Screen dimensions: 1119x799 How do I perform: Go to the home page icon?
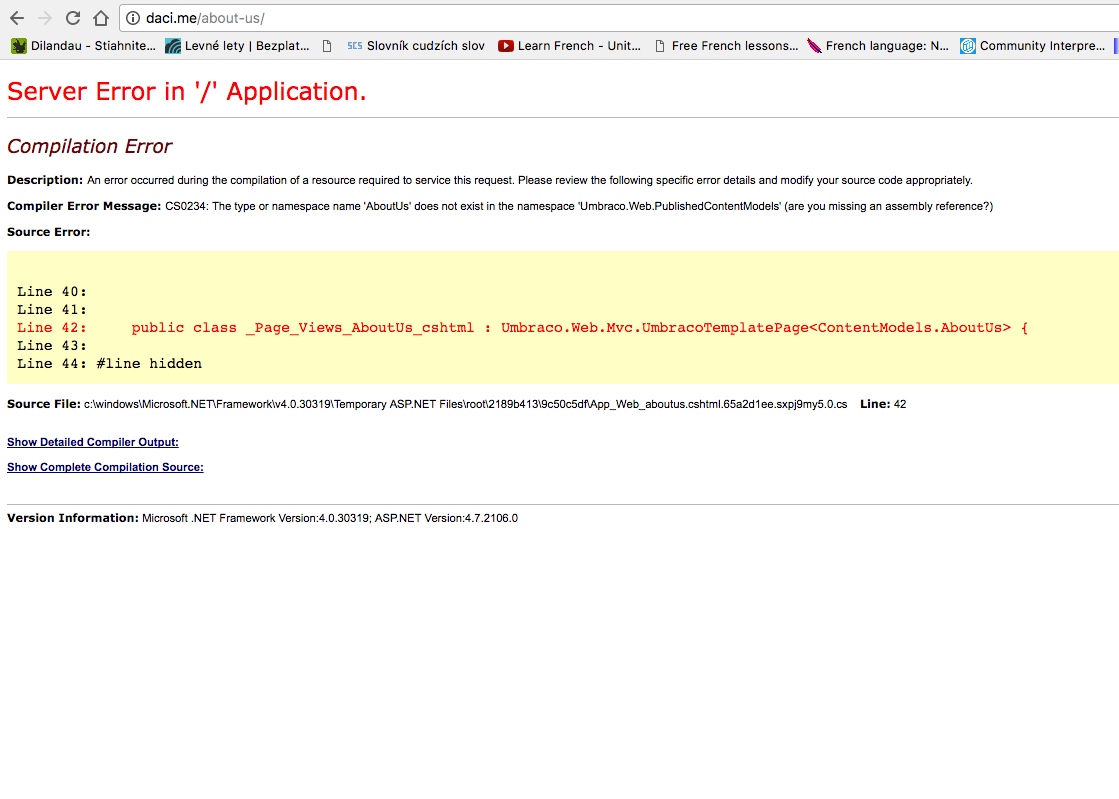pyautogui.click(x=101, y=18)
